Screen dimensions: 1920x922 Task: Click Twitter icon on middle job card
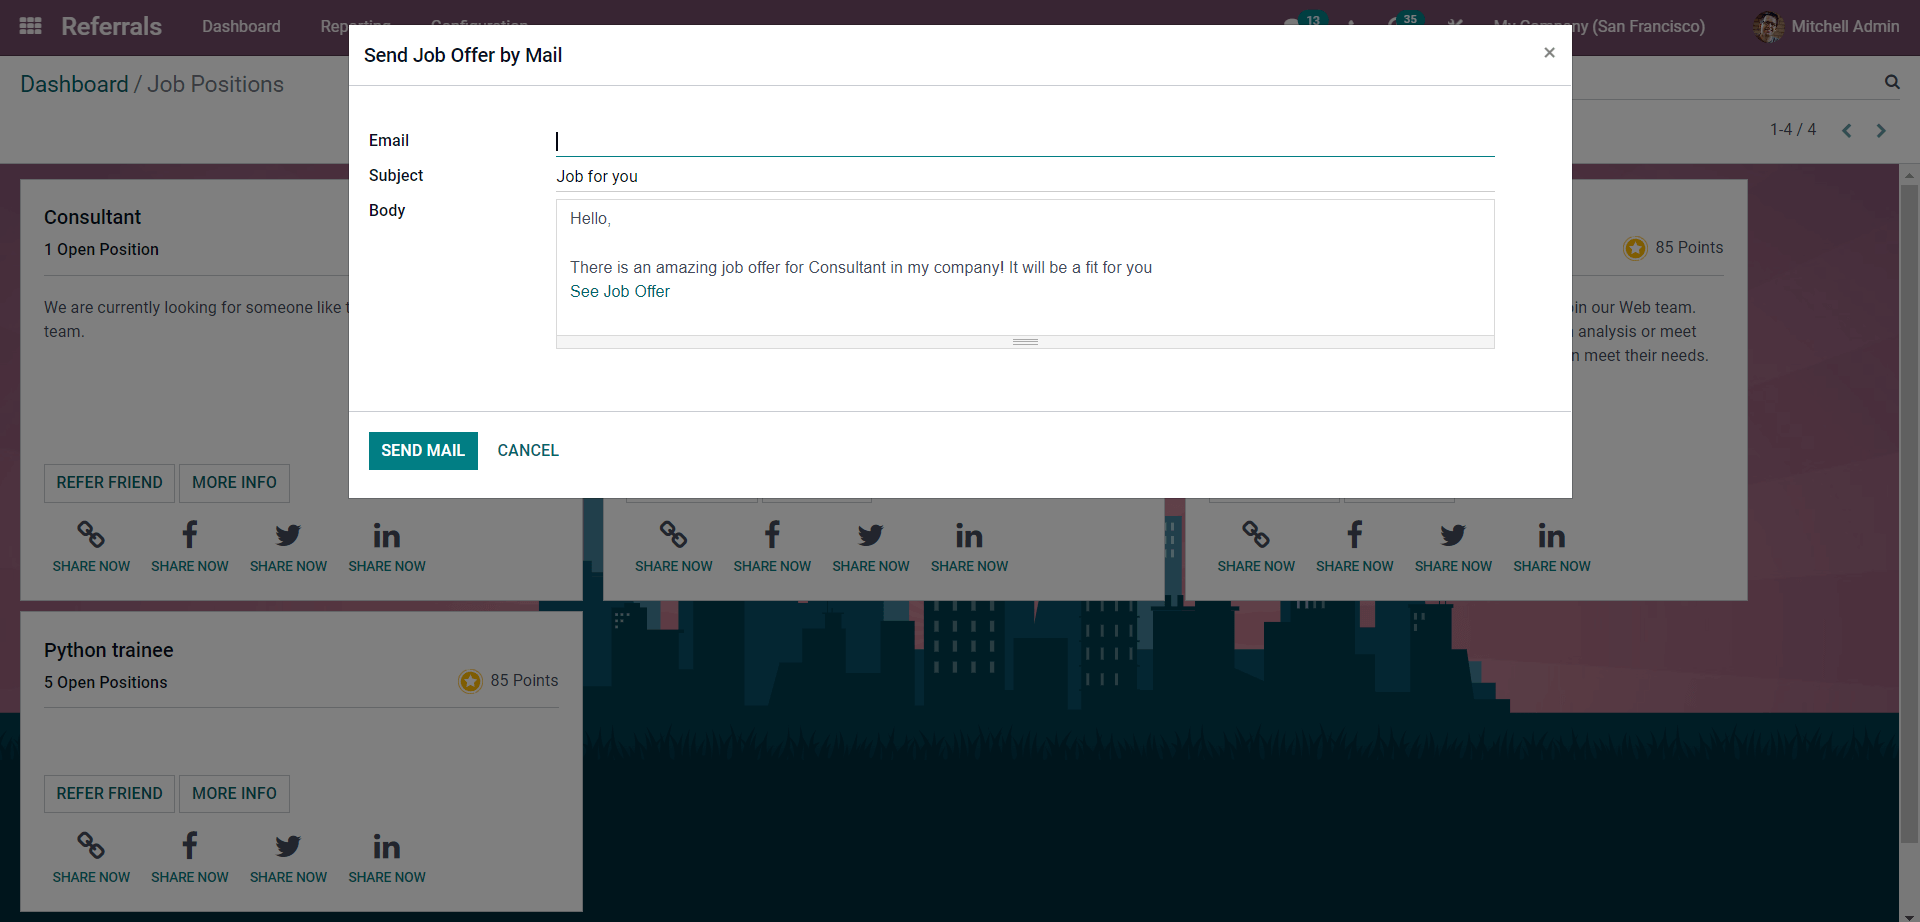click(x=870, y=535)
